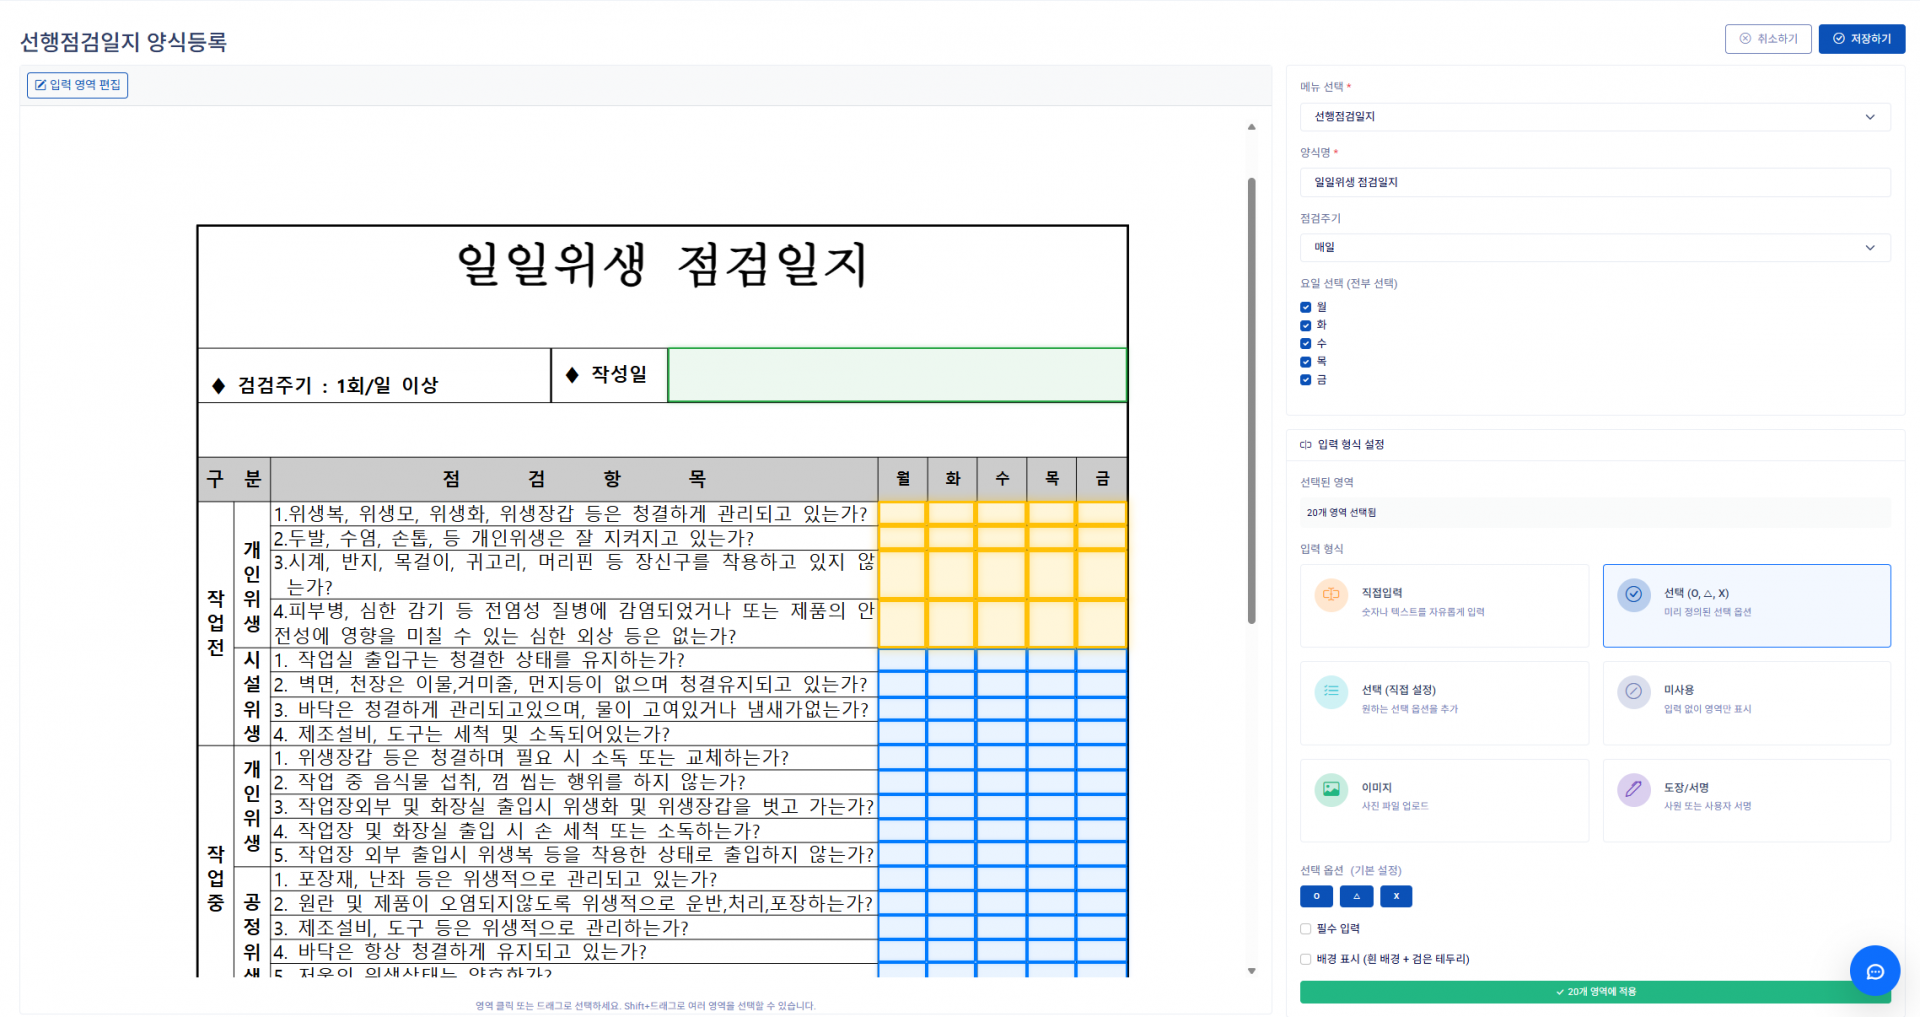Select the 도장/서명 pen icon
This screenshot has height=1017, width=1920.
(1634, 789)
